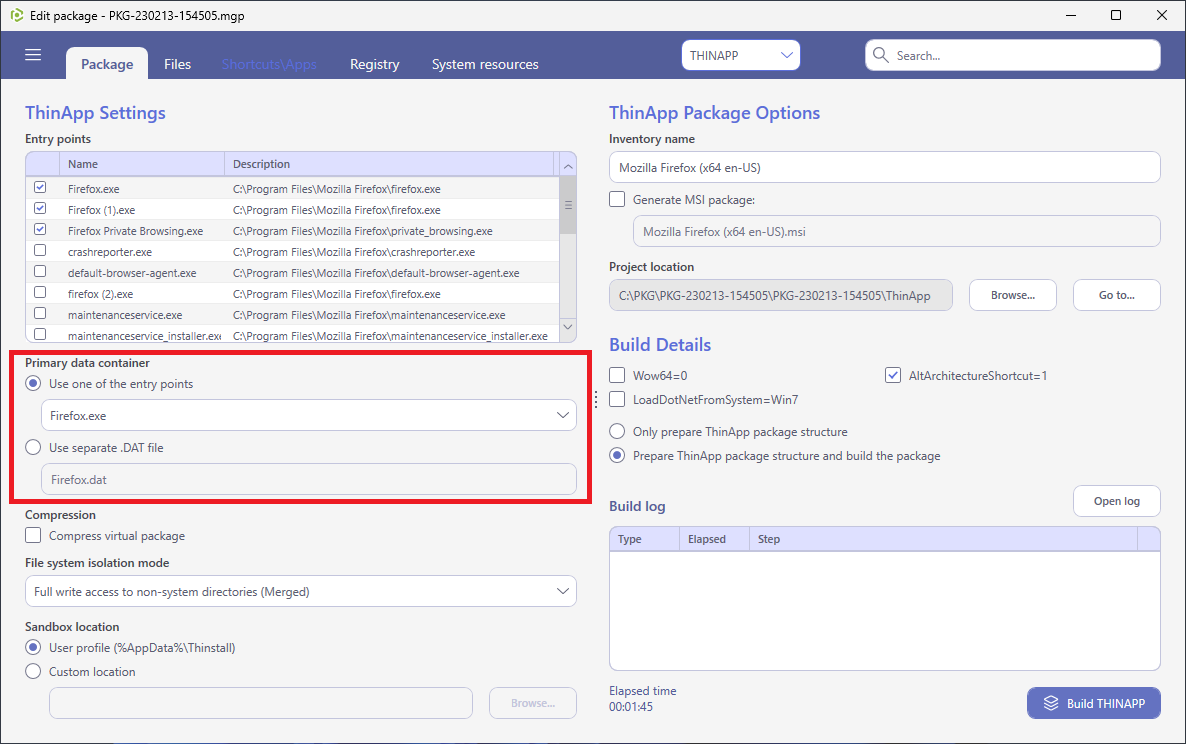
Task: Select 'Only prepare ThinApp package structure'
Action: pyautogui.click(x=617, y=431)
